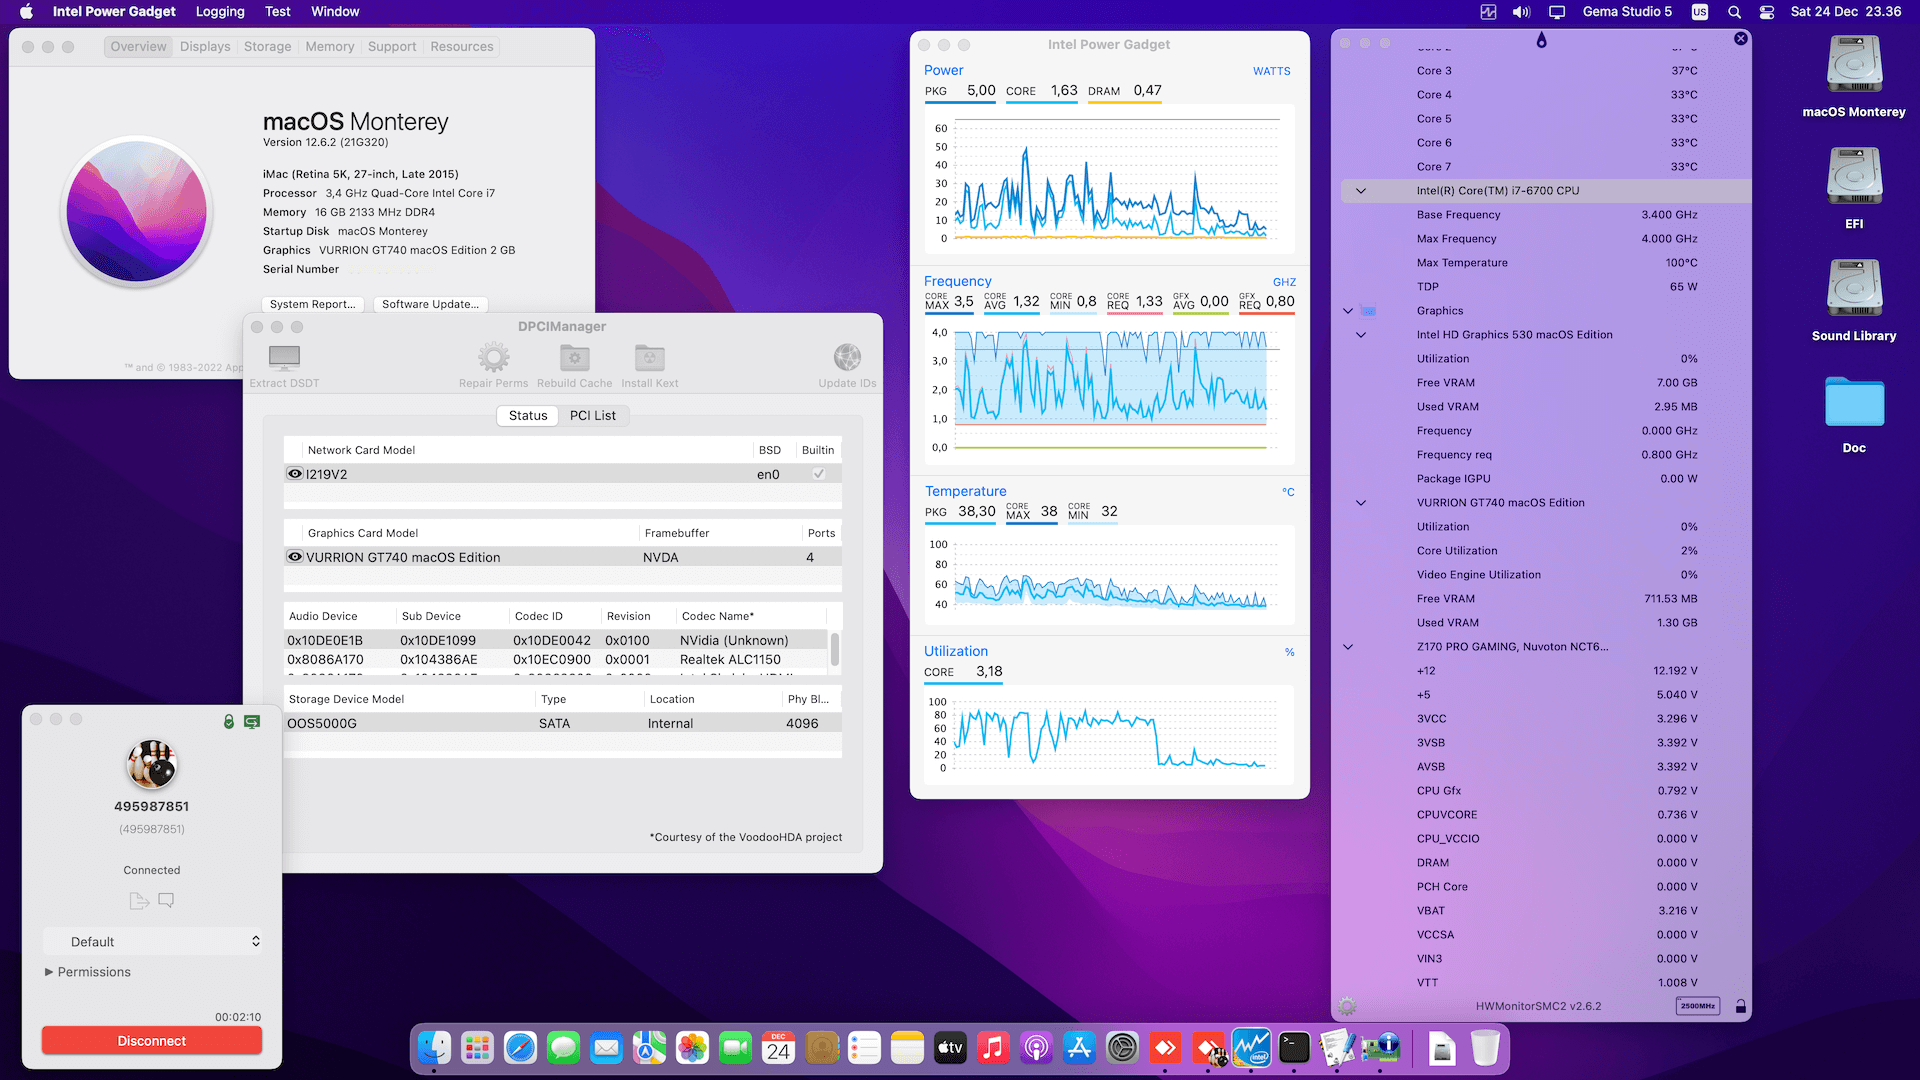Screen dimensions: 1920x1080
Task: Open Support tab in About This Mac
Action: tap(392, 47)
